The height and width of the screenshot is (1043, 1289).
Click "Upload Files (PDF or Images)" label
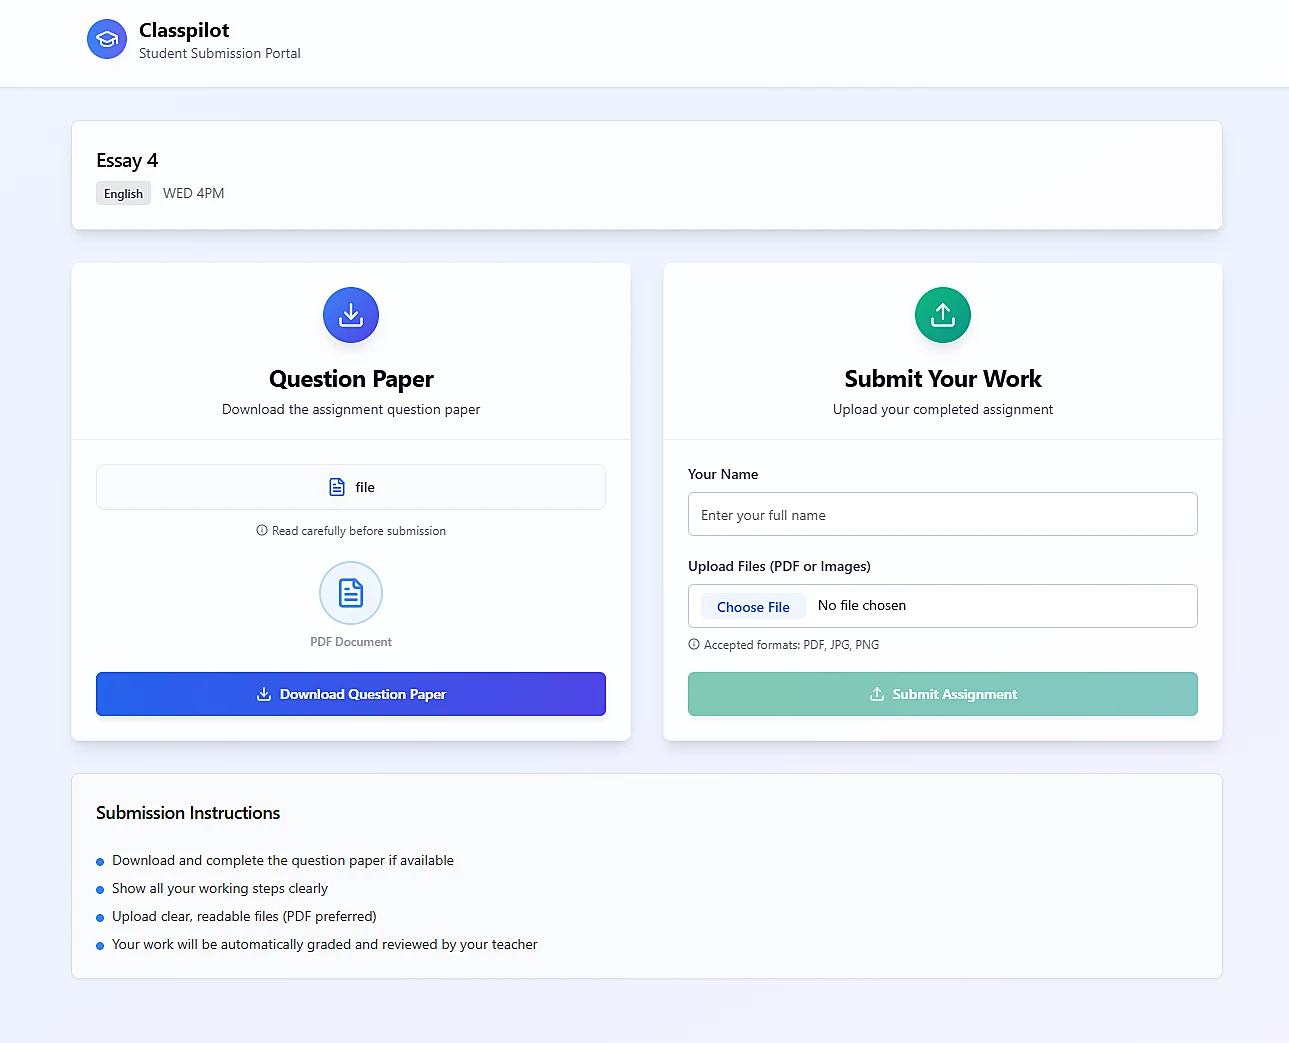(779, 566)
